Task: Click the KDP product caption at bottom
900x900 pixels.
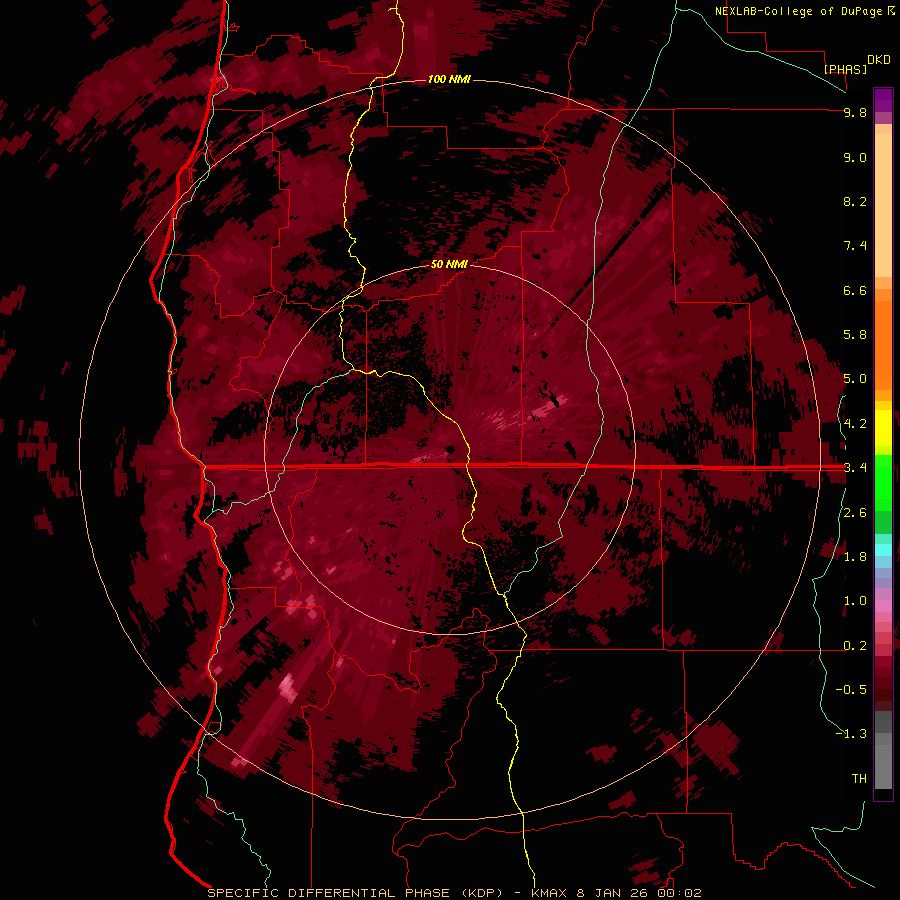Action: (454, 893)
